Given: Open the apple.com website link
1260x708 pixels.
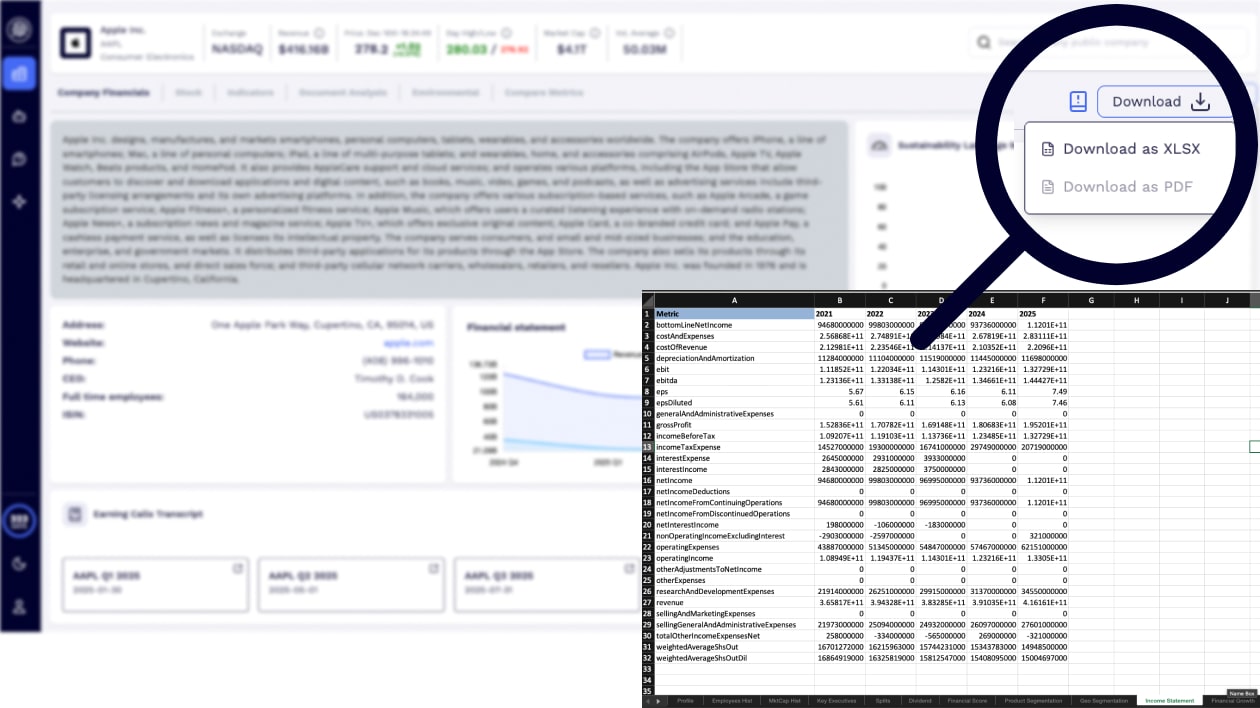Looking at the screenshot, I should pos(408,342).
